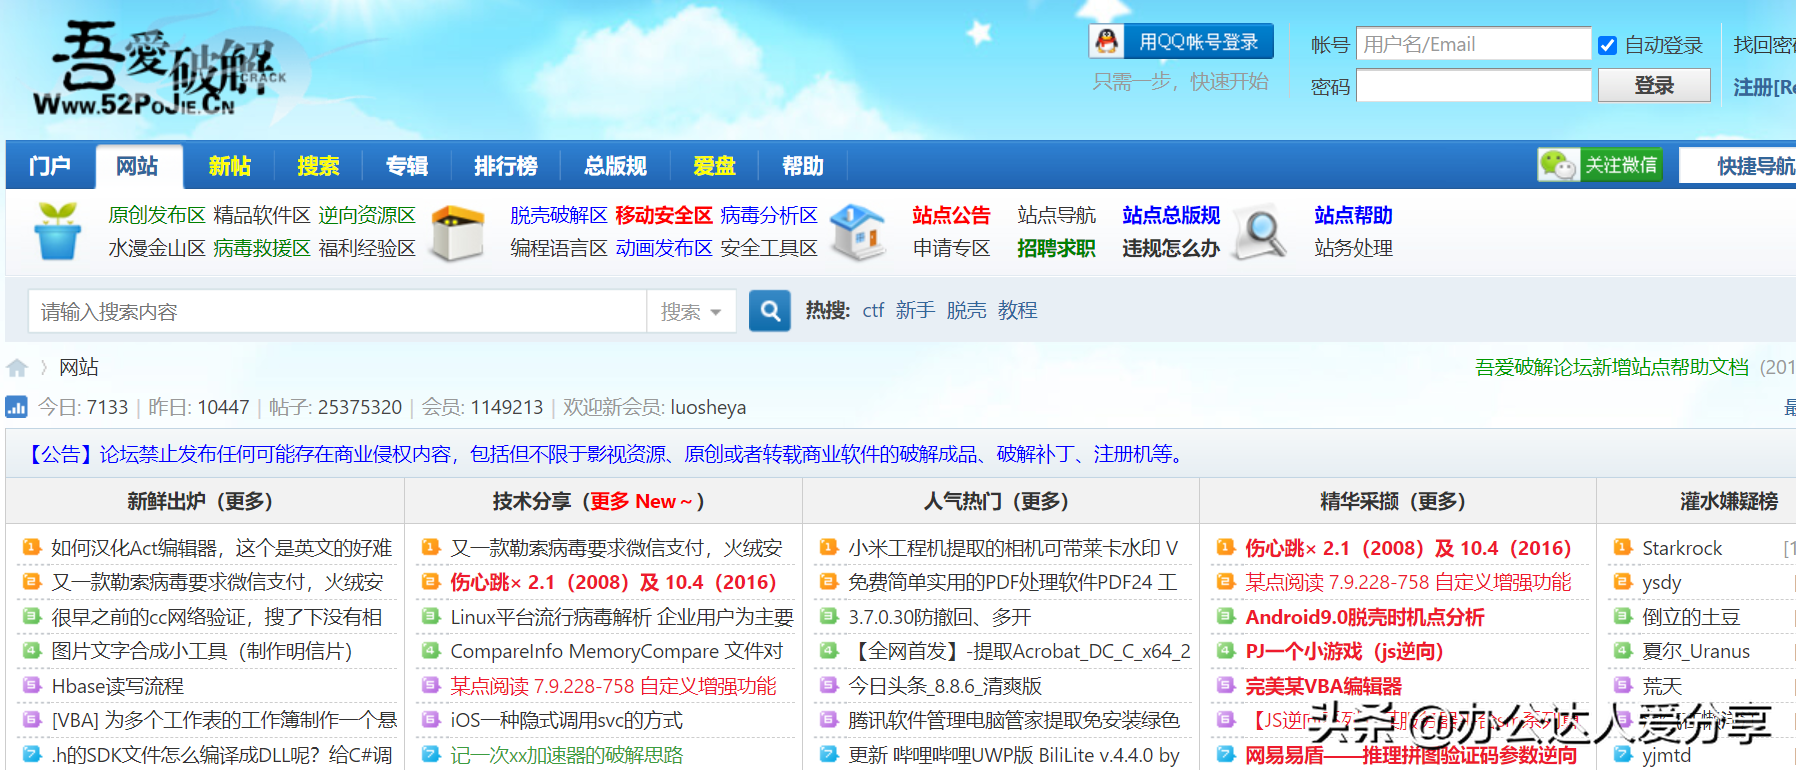Open the 吾爱破解论坛新增站点帮助文档 link
Viewport: 1796px width, 770px height.
[1612, 368]
